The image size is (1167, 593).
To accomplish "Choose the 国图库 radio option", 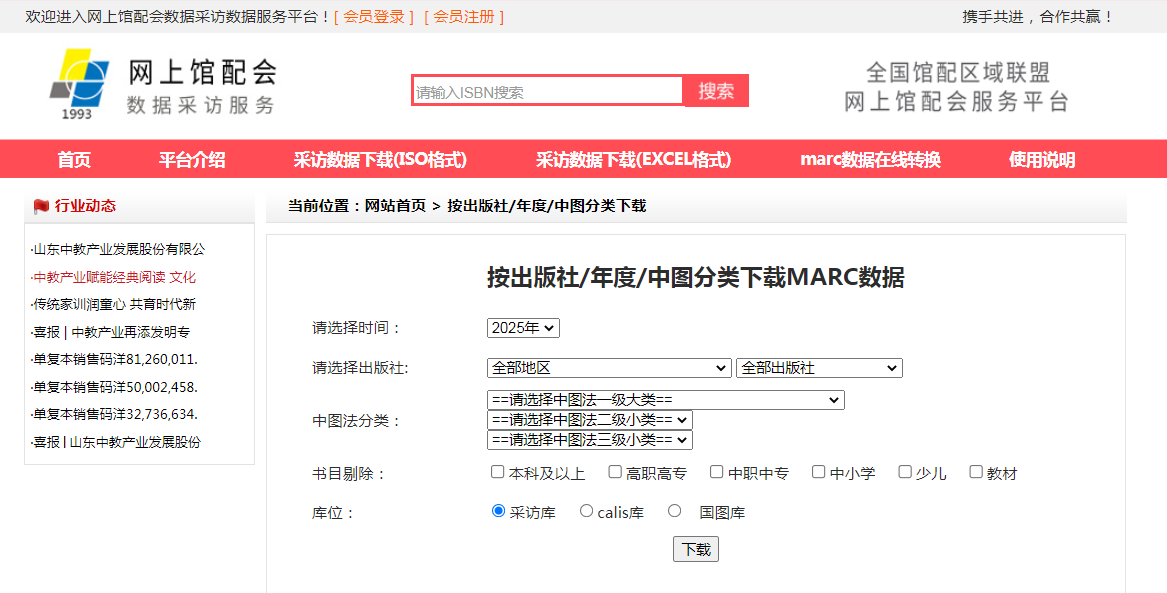I will (x=674, y=511).
